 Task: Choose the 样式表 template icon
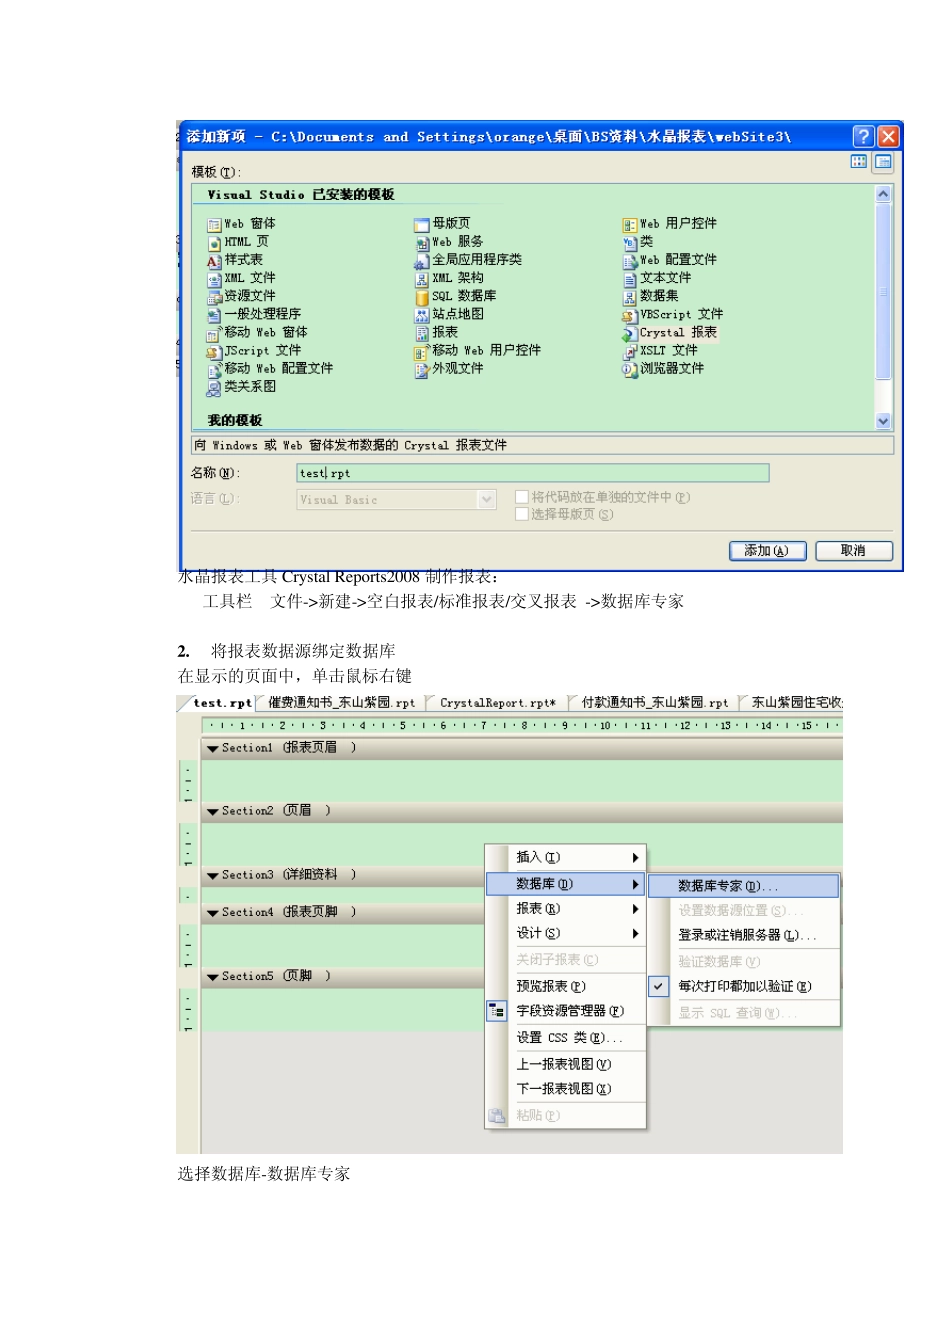point(214,261)
